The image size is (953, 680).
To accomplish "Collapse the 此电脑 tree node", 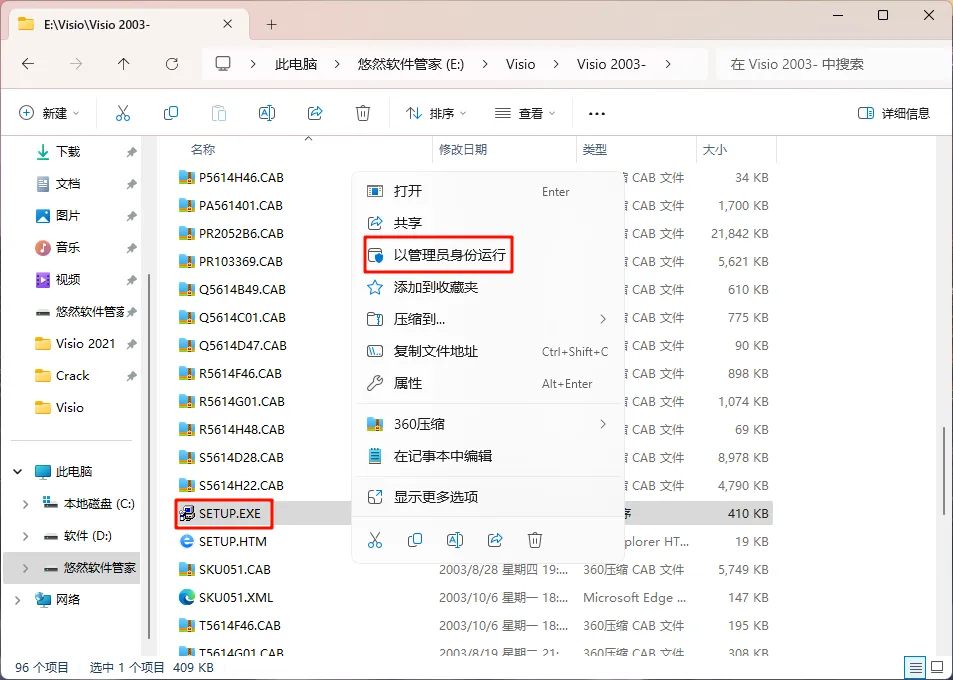I will 18,472.
